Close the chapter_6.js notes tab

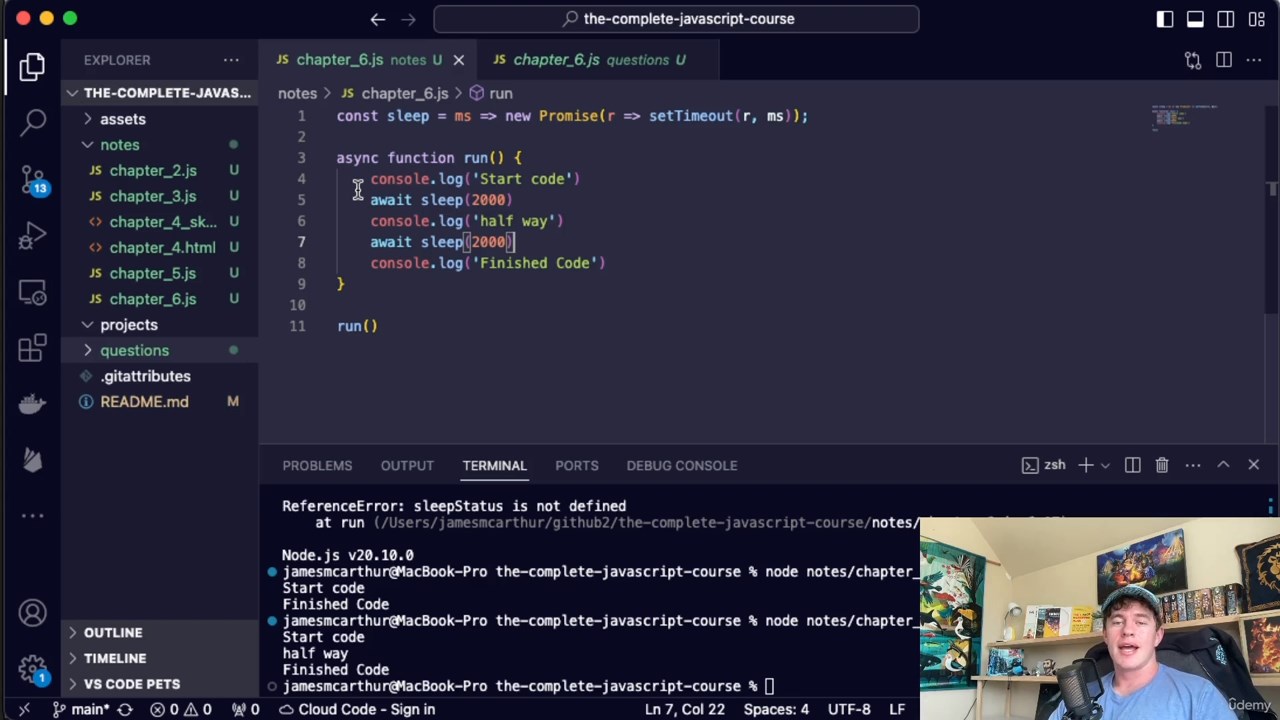click(x=459, y=60)
